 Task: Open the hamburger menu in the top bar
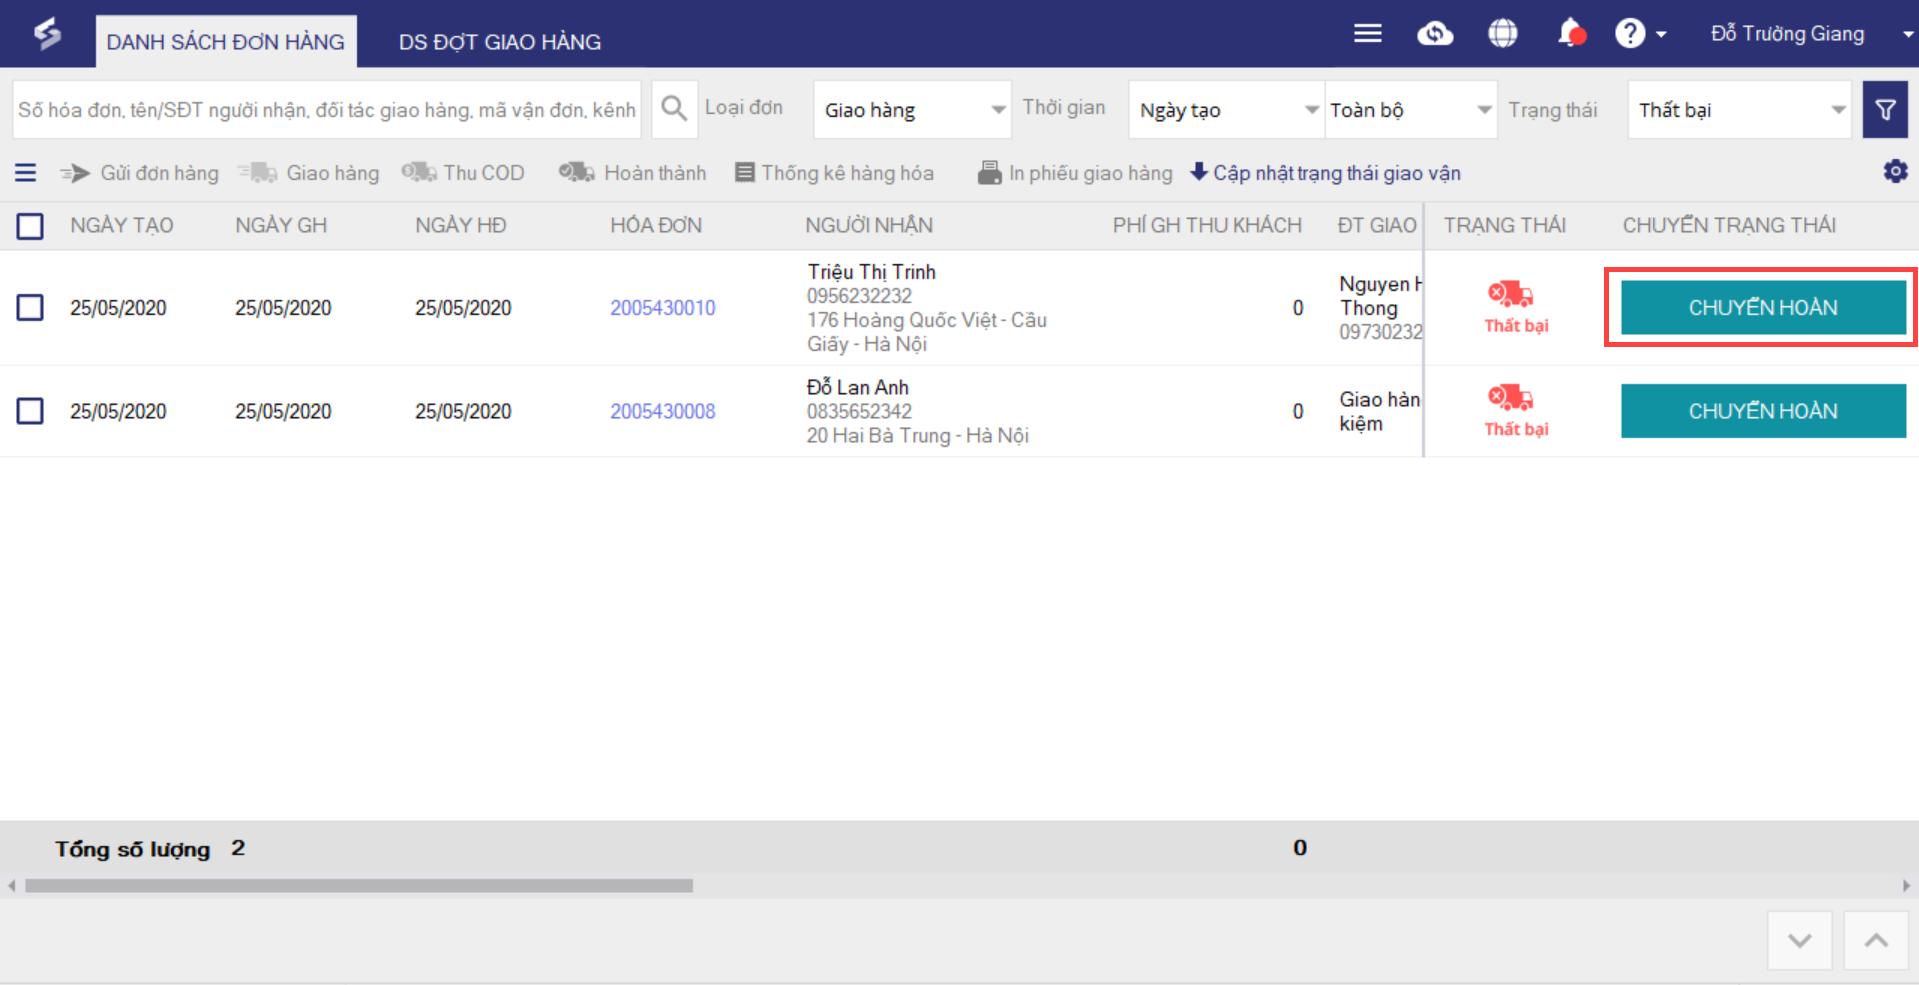click(1367, 34)
